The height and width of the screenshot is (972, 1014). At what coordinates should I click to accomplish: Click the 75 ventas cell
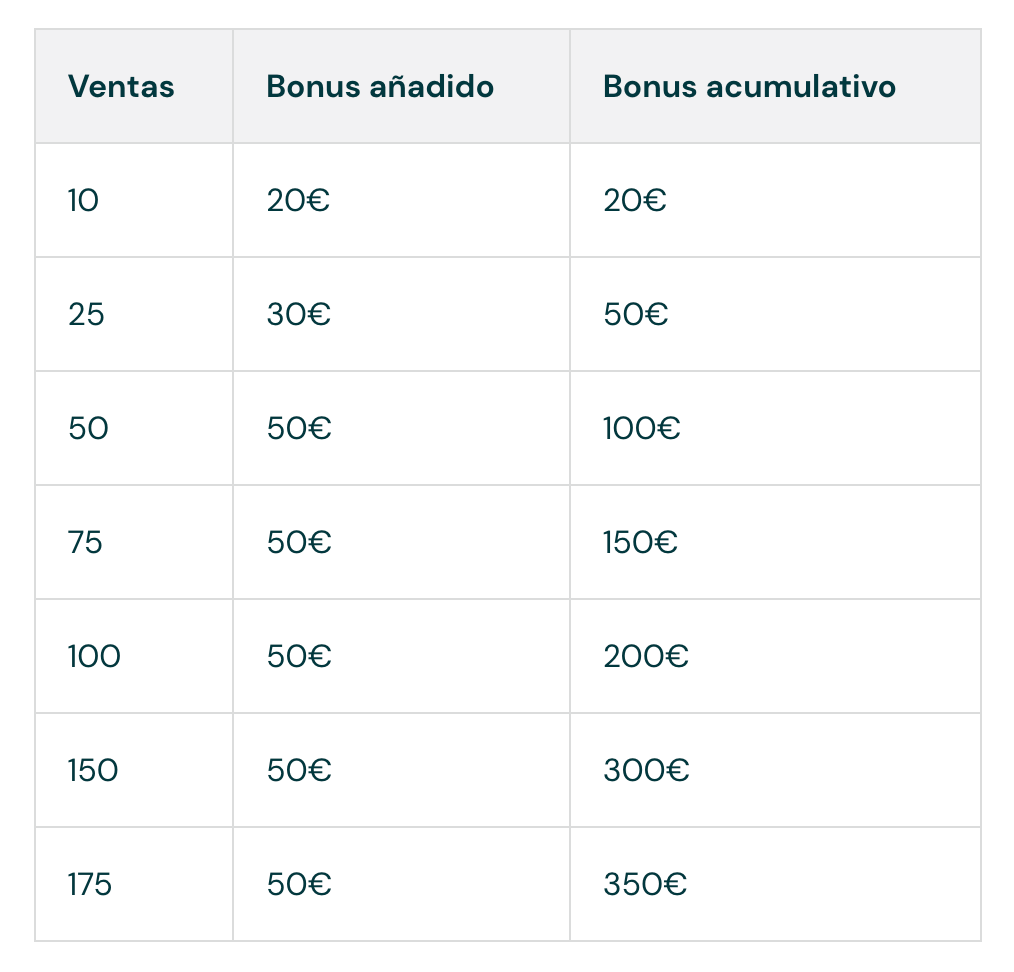click(x=86, y=543)
